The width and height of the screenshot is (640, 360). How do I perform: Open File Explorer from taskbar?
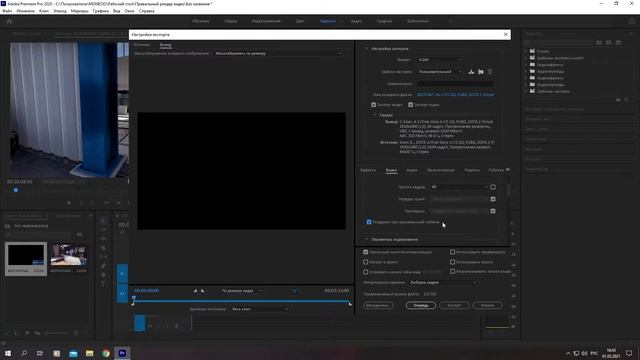(x=89, y=353)
